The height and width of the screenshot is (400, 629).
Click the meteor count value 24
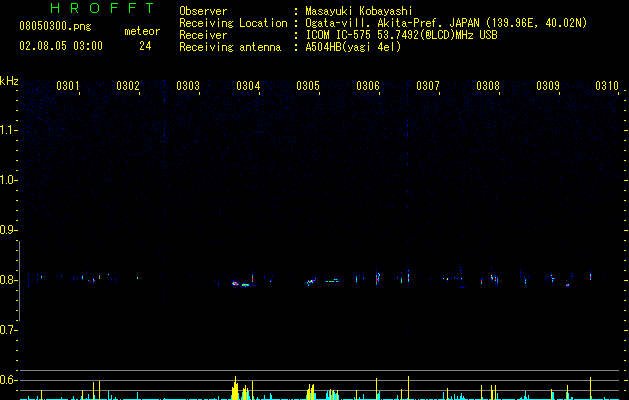(x=145, y=46)
